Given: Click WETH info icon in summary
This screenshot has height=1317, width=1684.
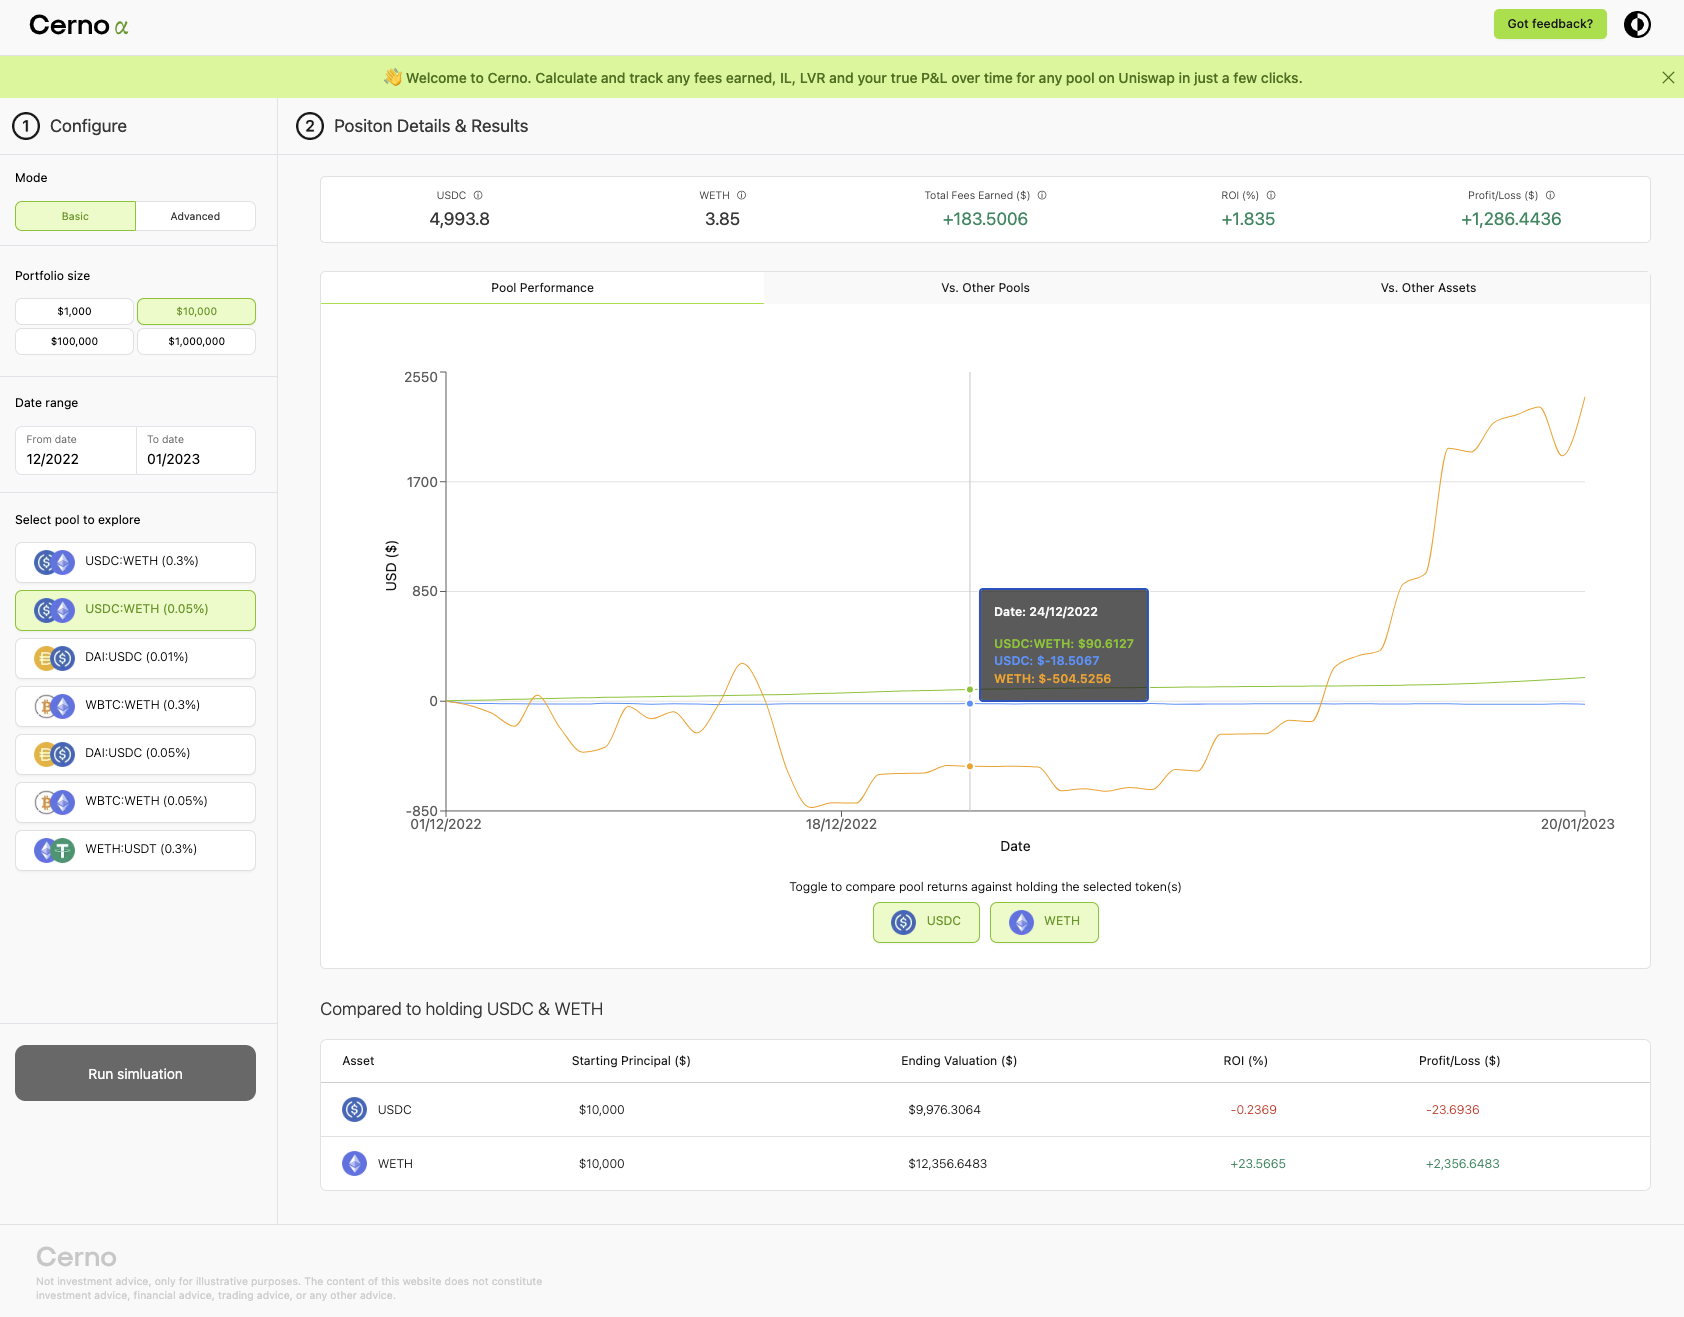Looking at the screenshot, I should click(x=742, y=195).
